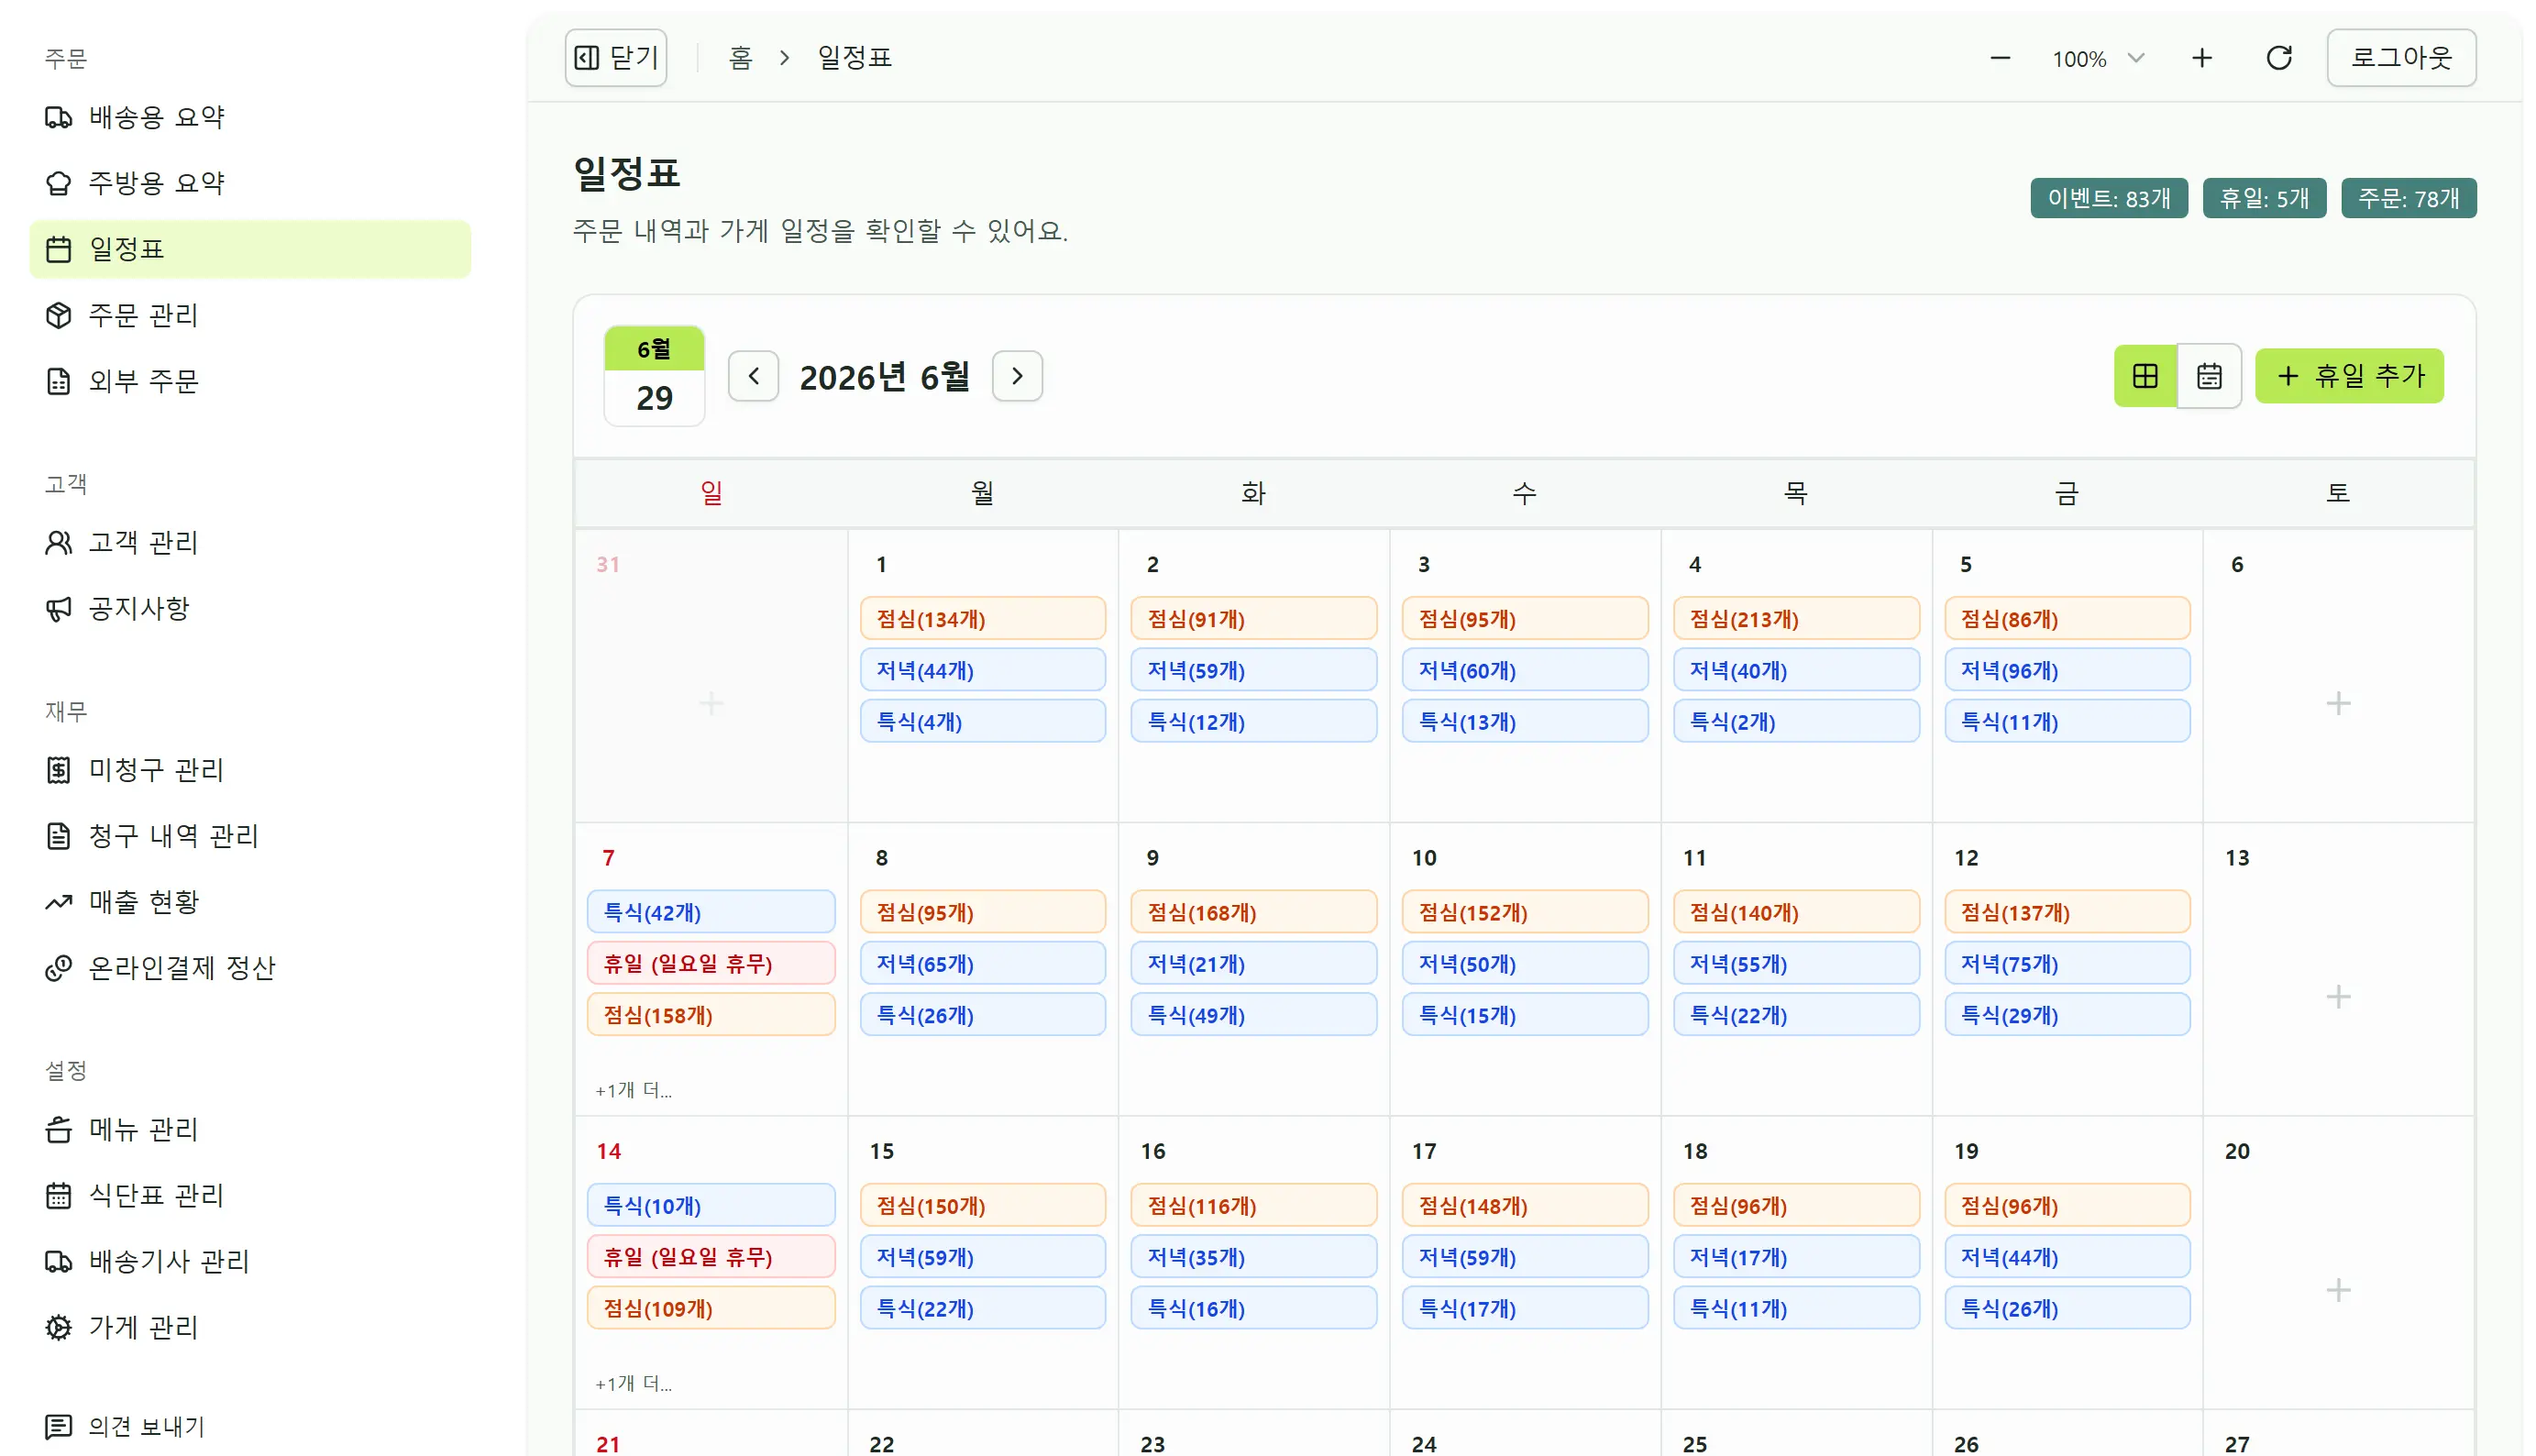The width and height of the screenshot is (2536, 1456).
Task: Zoom out with the minus icon
Action: tap(2000, 58)
